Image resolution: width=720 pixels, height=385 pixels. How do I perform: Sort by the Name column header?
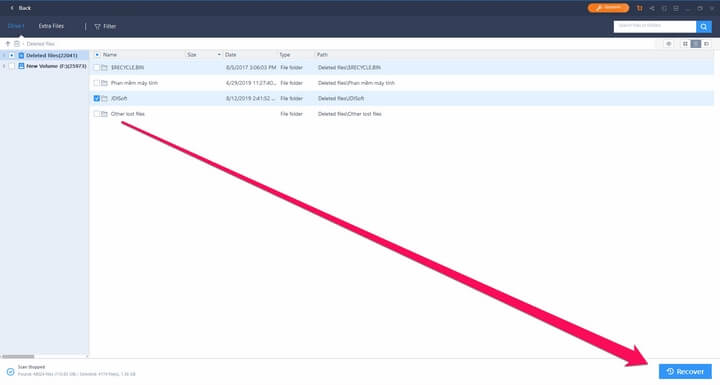tap(110, 55)
